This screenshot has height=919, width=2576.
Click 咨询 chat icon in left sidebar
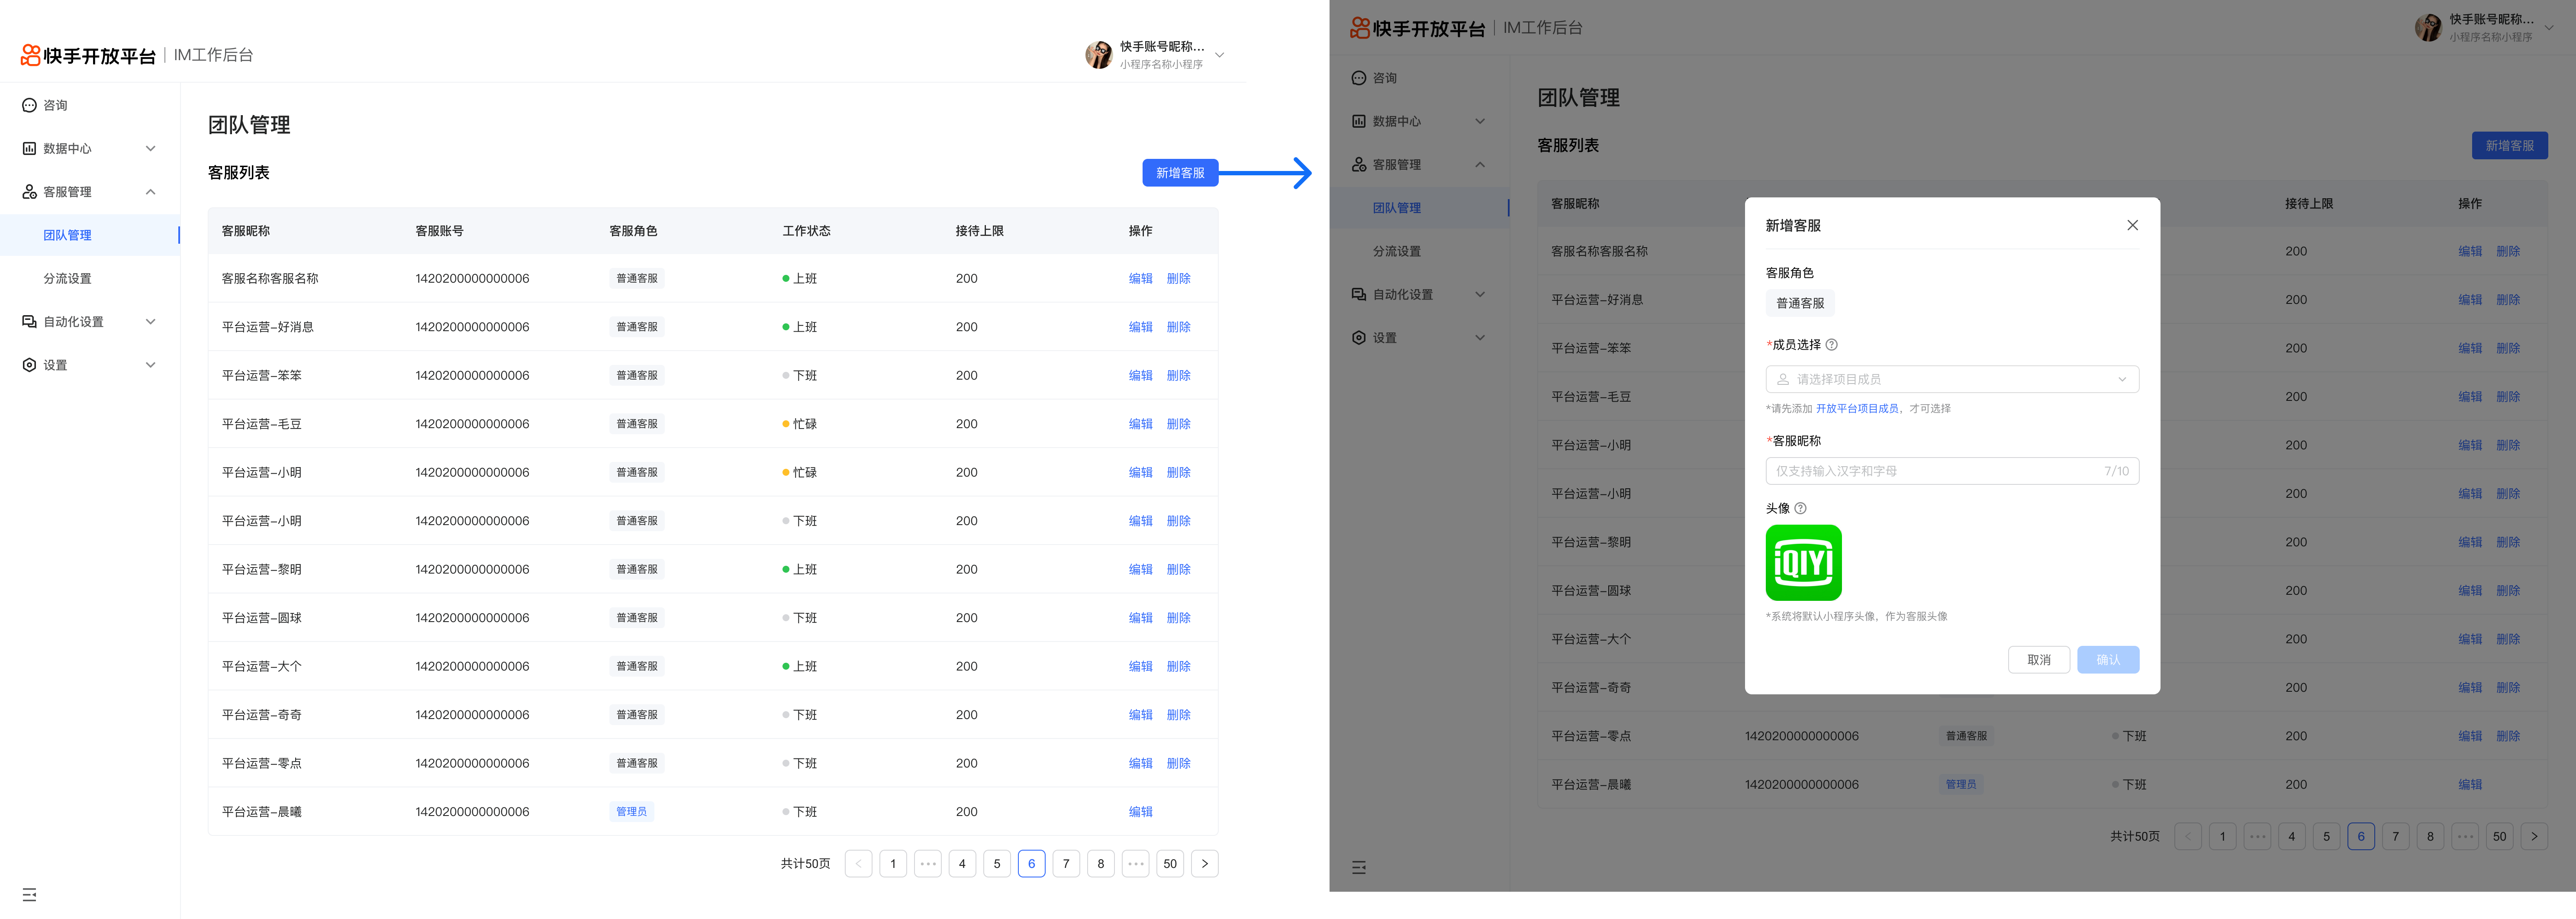(29, 105)
